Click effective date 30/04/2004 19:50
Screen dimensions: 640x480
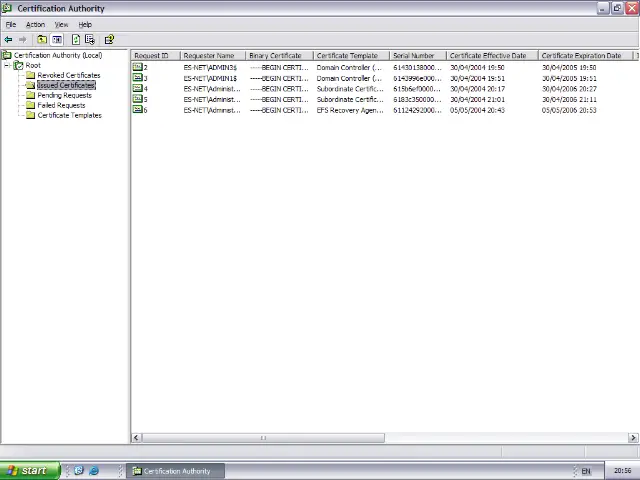tap(477, 67)
